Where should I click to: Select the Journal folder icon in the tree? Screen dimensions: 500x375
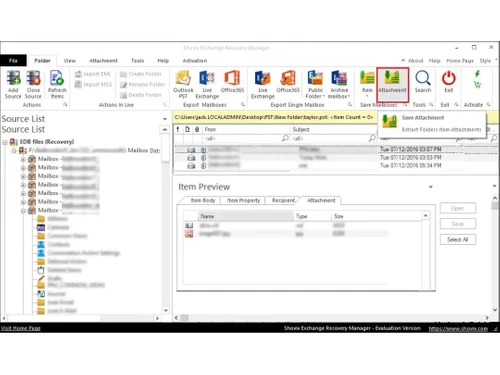[41, 294]
